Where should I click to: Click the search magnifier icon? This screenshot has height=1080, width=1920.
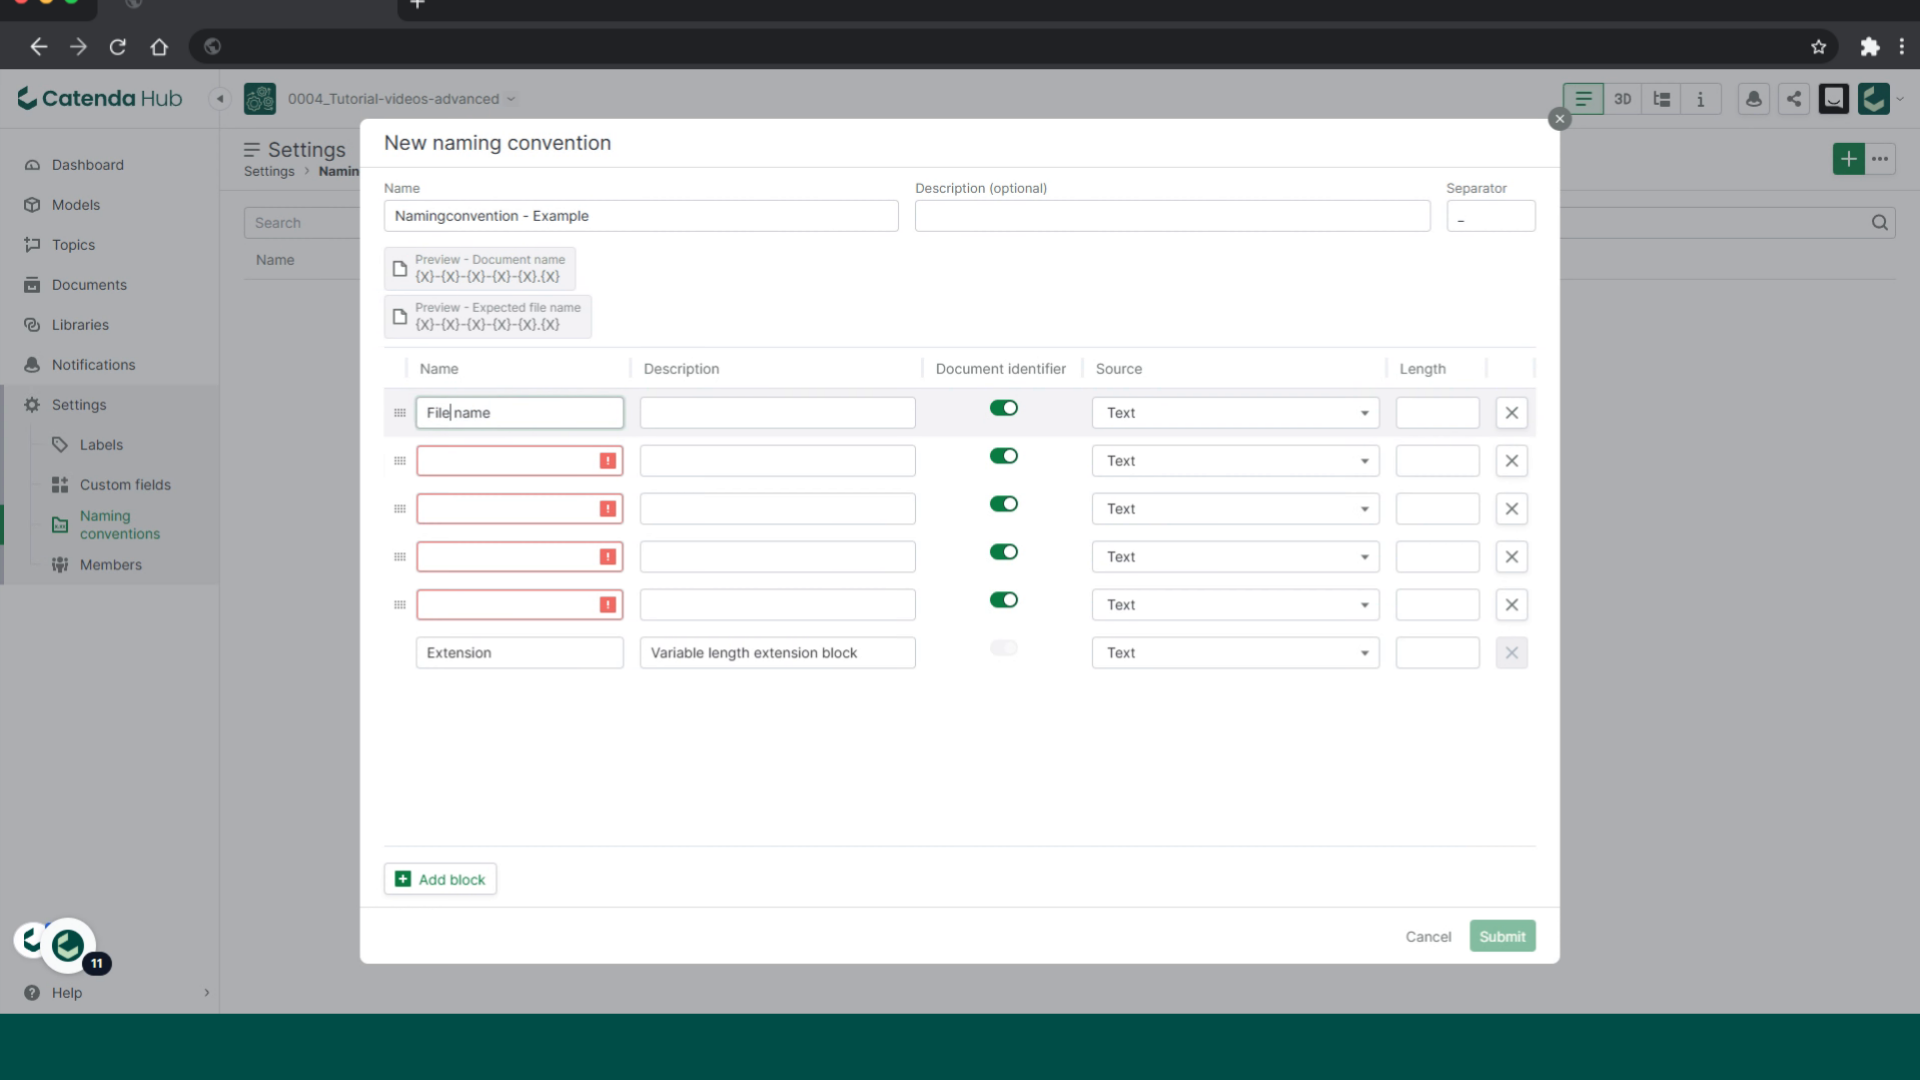coord(1880,223)
